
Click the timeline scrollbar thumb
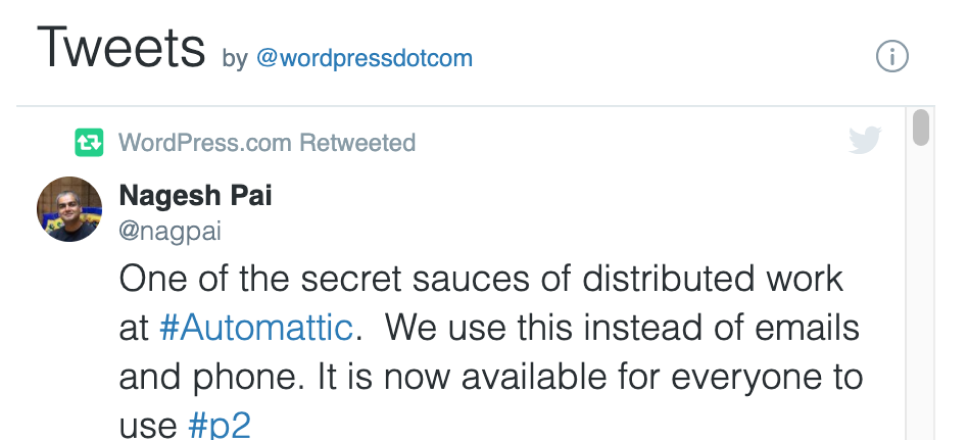[x=921, y=129]
